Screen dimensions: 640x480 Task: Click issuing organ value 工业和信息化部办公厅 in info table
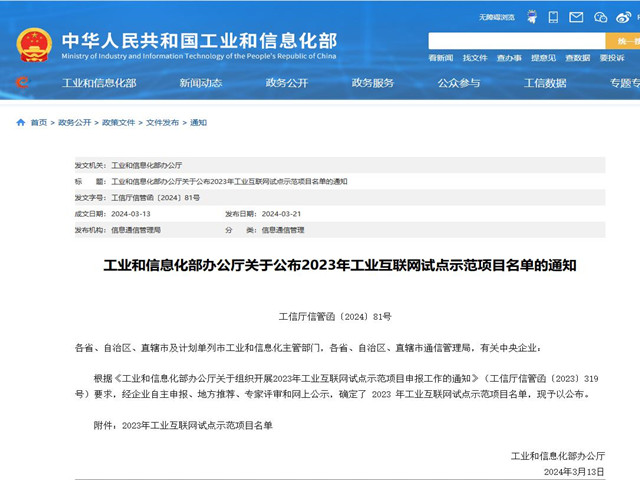(147, 165)
